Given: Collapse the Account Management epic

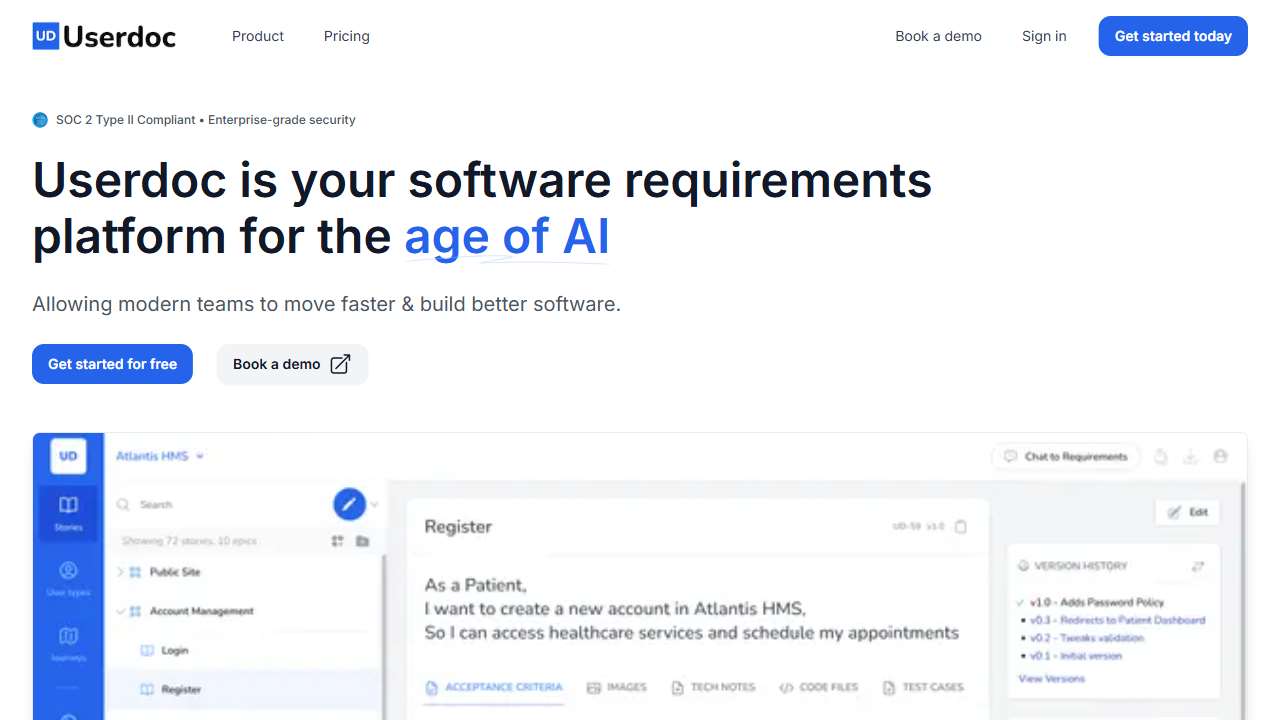Looking at the screenshot, I should click(120, 611).
